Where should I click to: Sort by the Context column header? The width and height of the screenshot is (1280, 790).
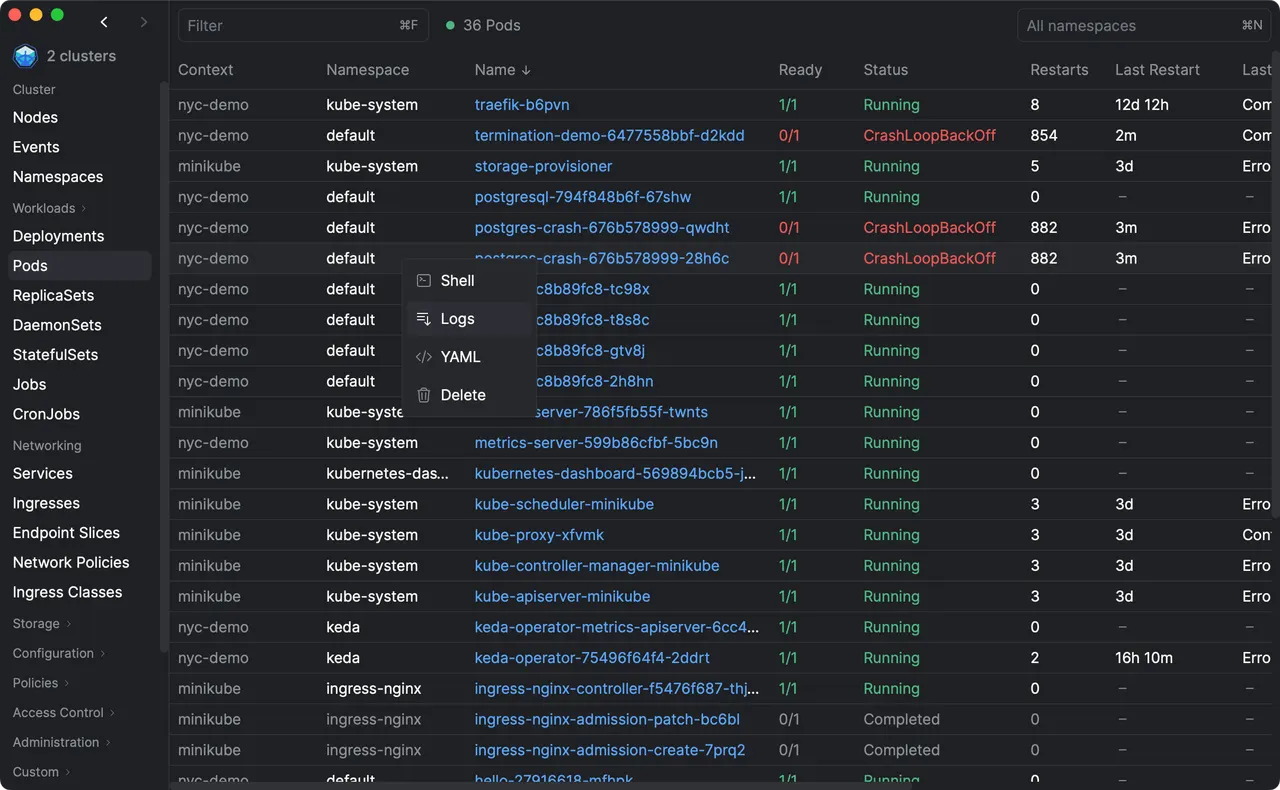205,70
